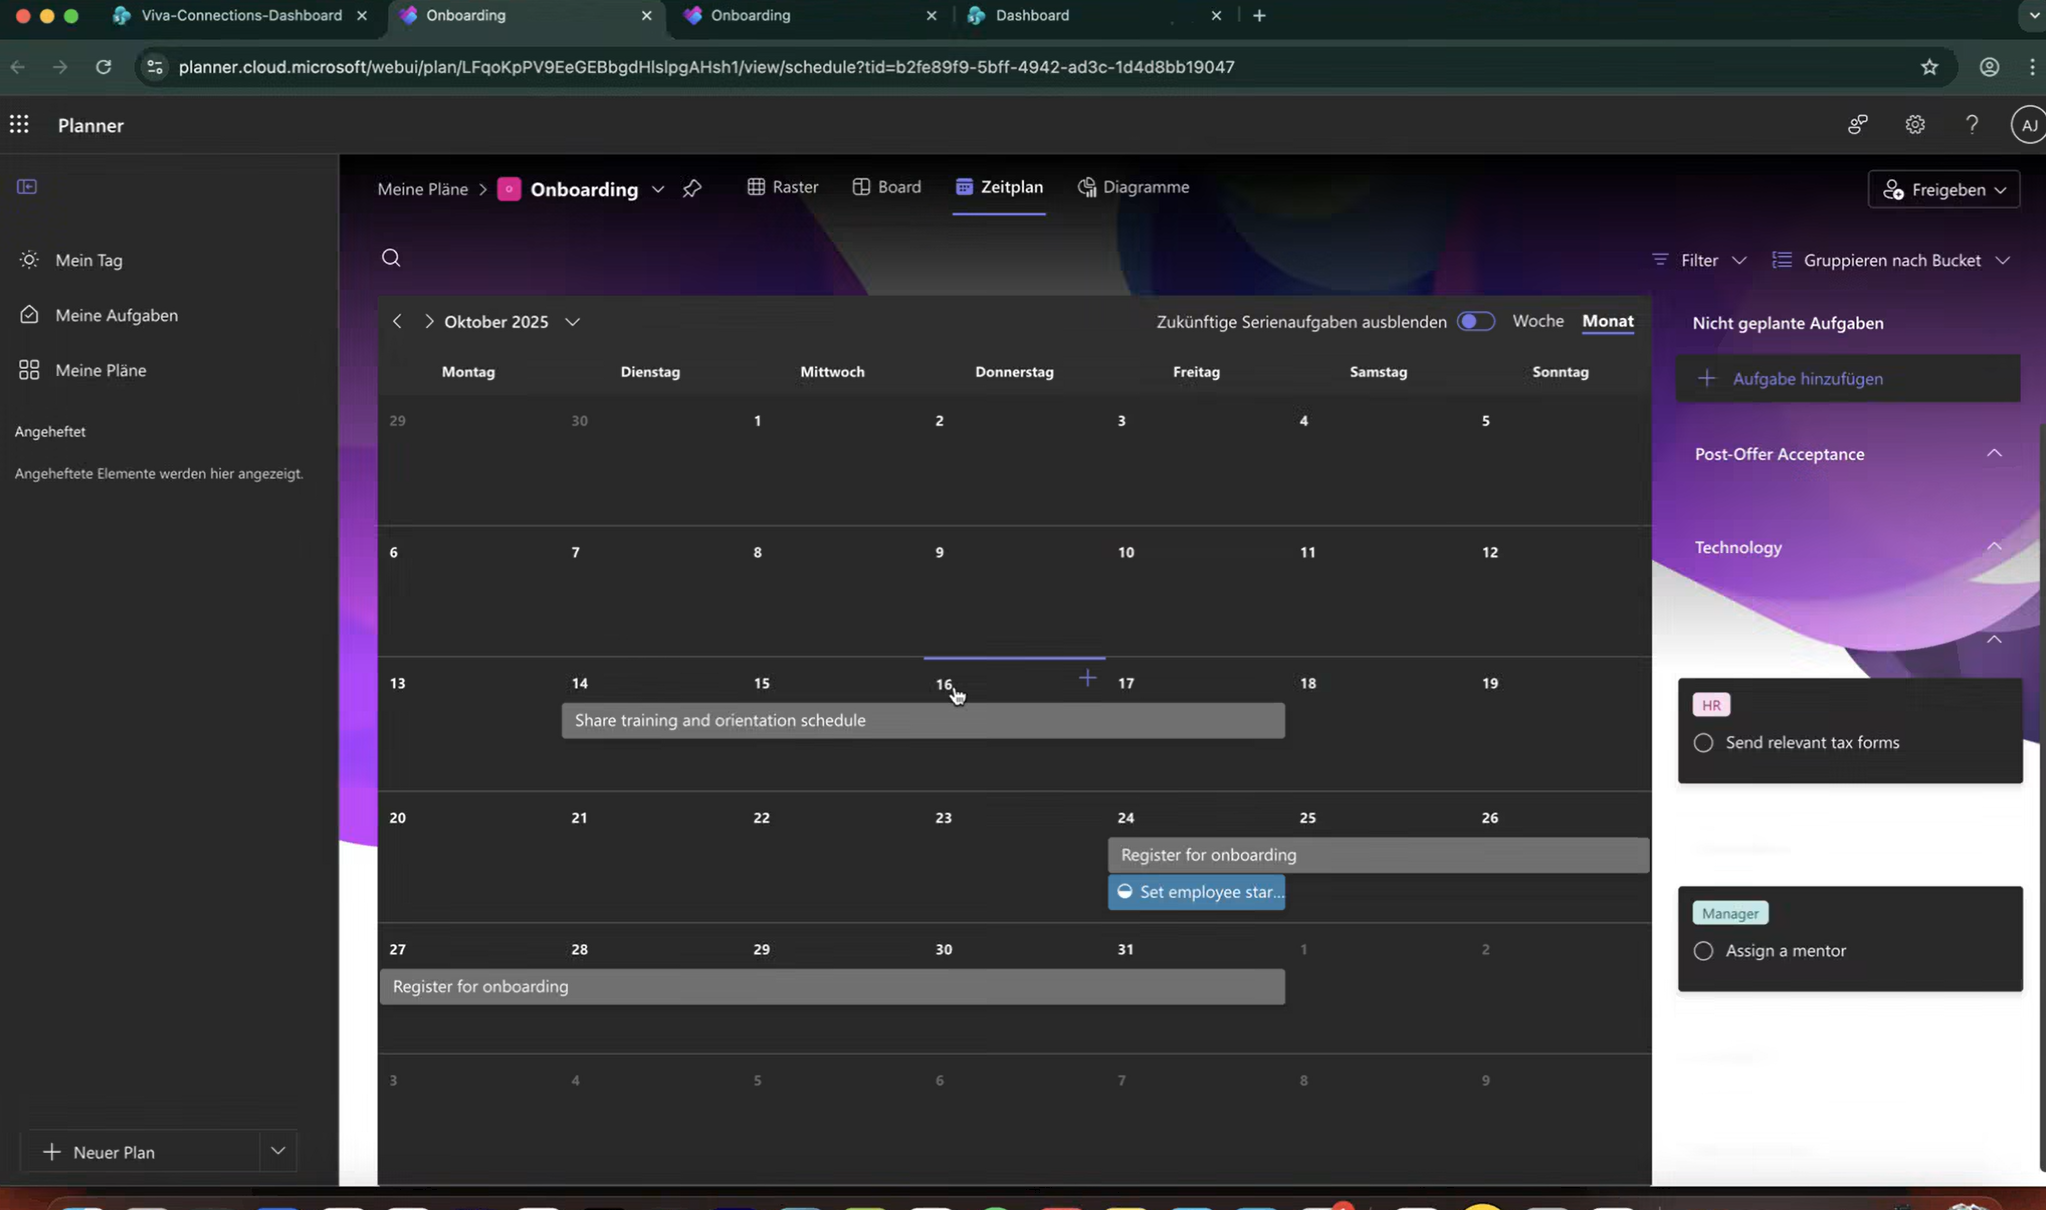The height and width of the screenshot is (1210, 2046).
Task: Mark Assign a mentor as complete
Action: point(1703,951)
